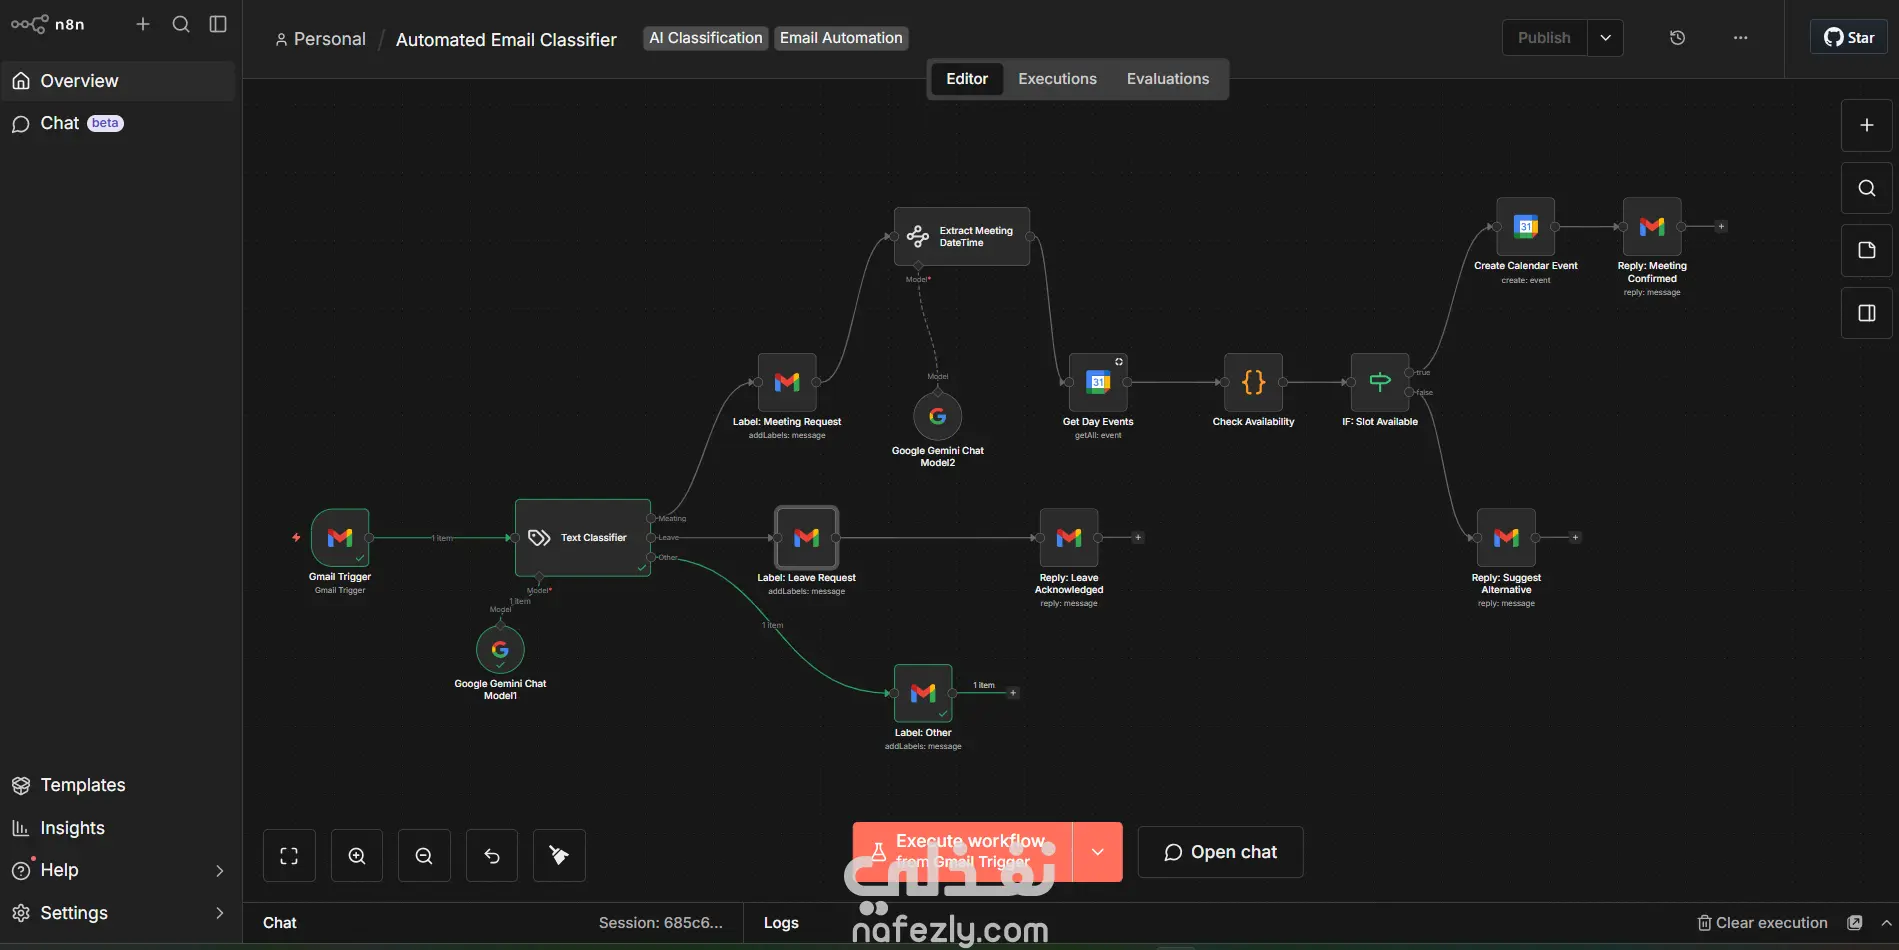Add node after Label: Other output

click(x=1013, y=693)
